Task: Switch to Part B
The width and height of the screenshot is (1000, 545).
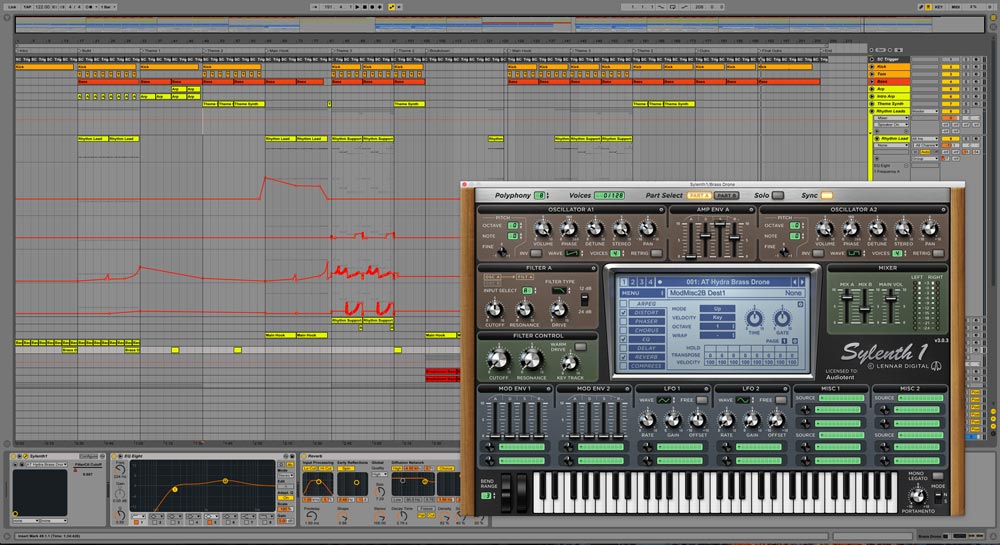Action: coord(726,195)
